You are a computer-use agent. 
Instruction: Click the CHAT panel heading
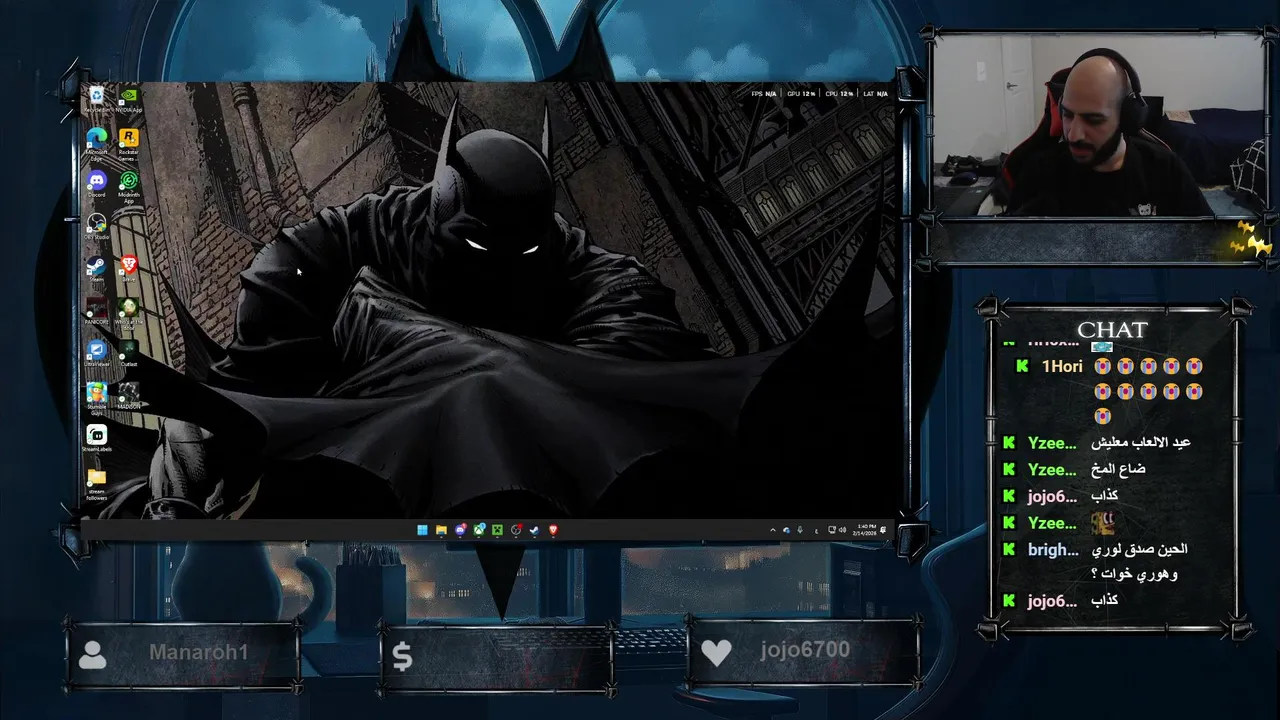(x=1112, y=330)
